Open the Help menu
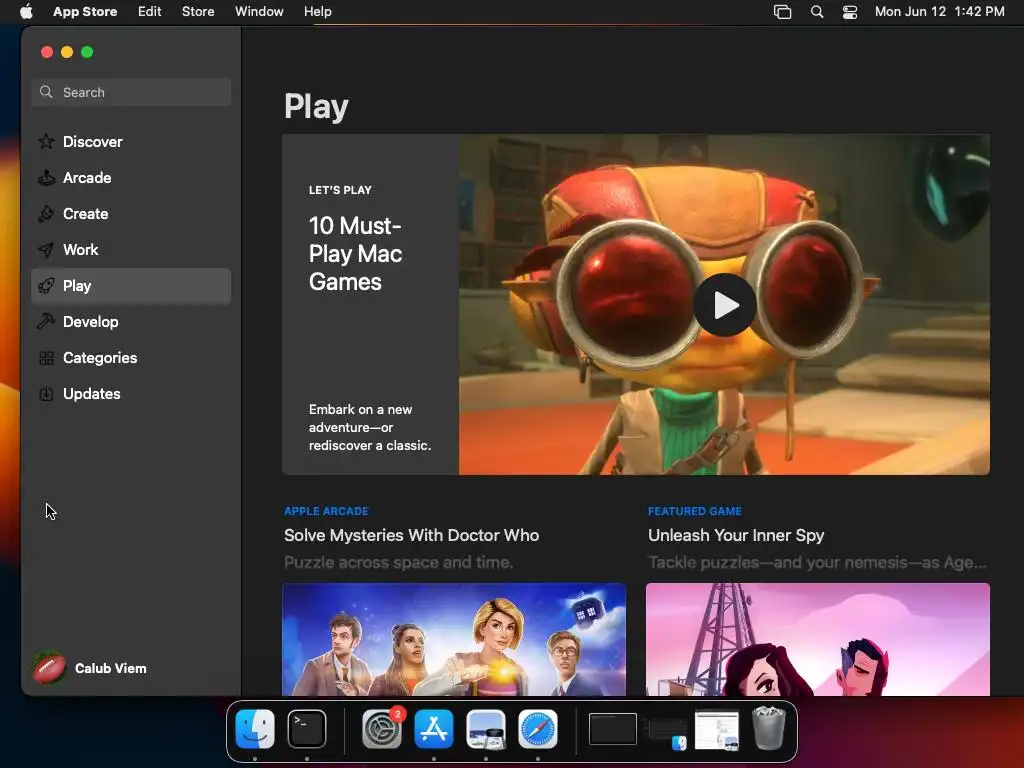Image resolution: width=1024 pixels, height=768 pixels. (x=317, y=12)
